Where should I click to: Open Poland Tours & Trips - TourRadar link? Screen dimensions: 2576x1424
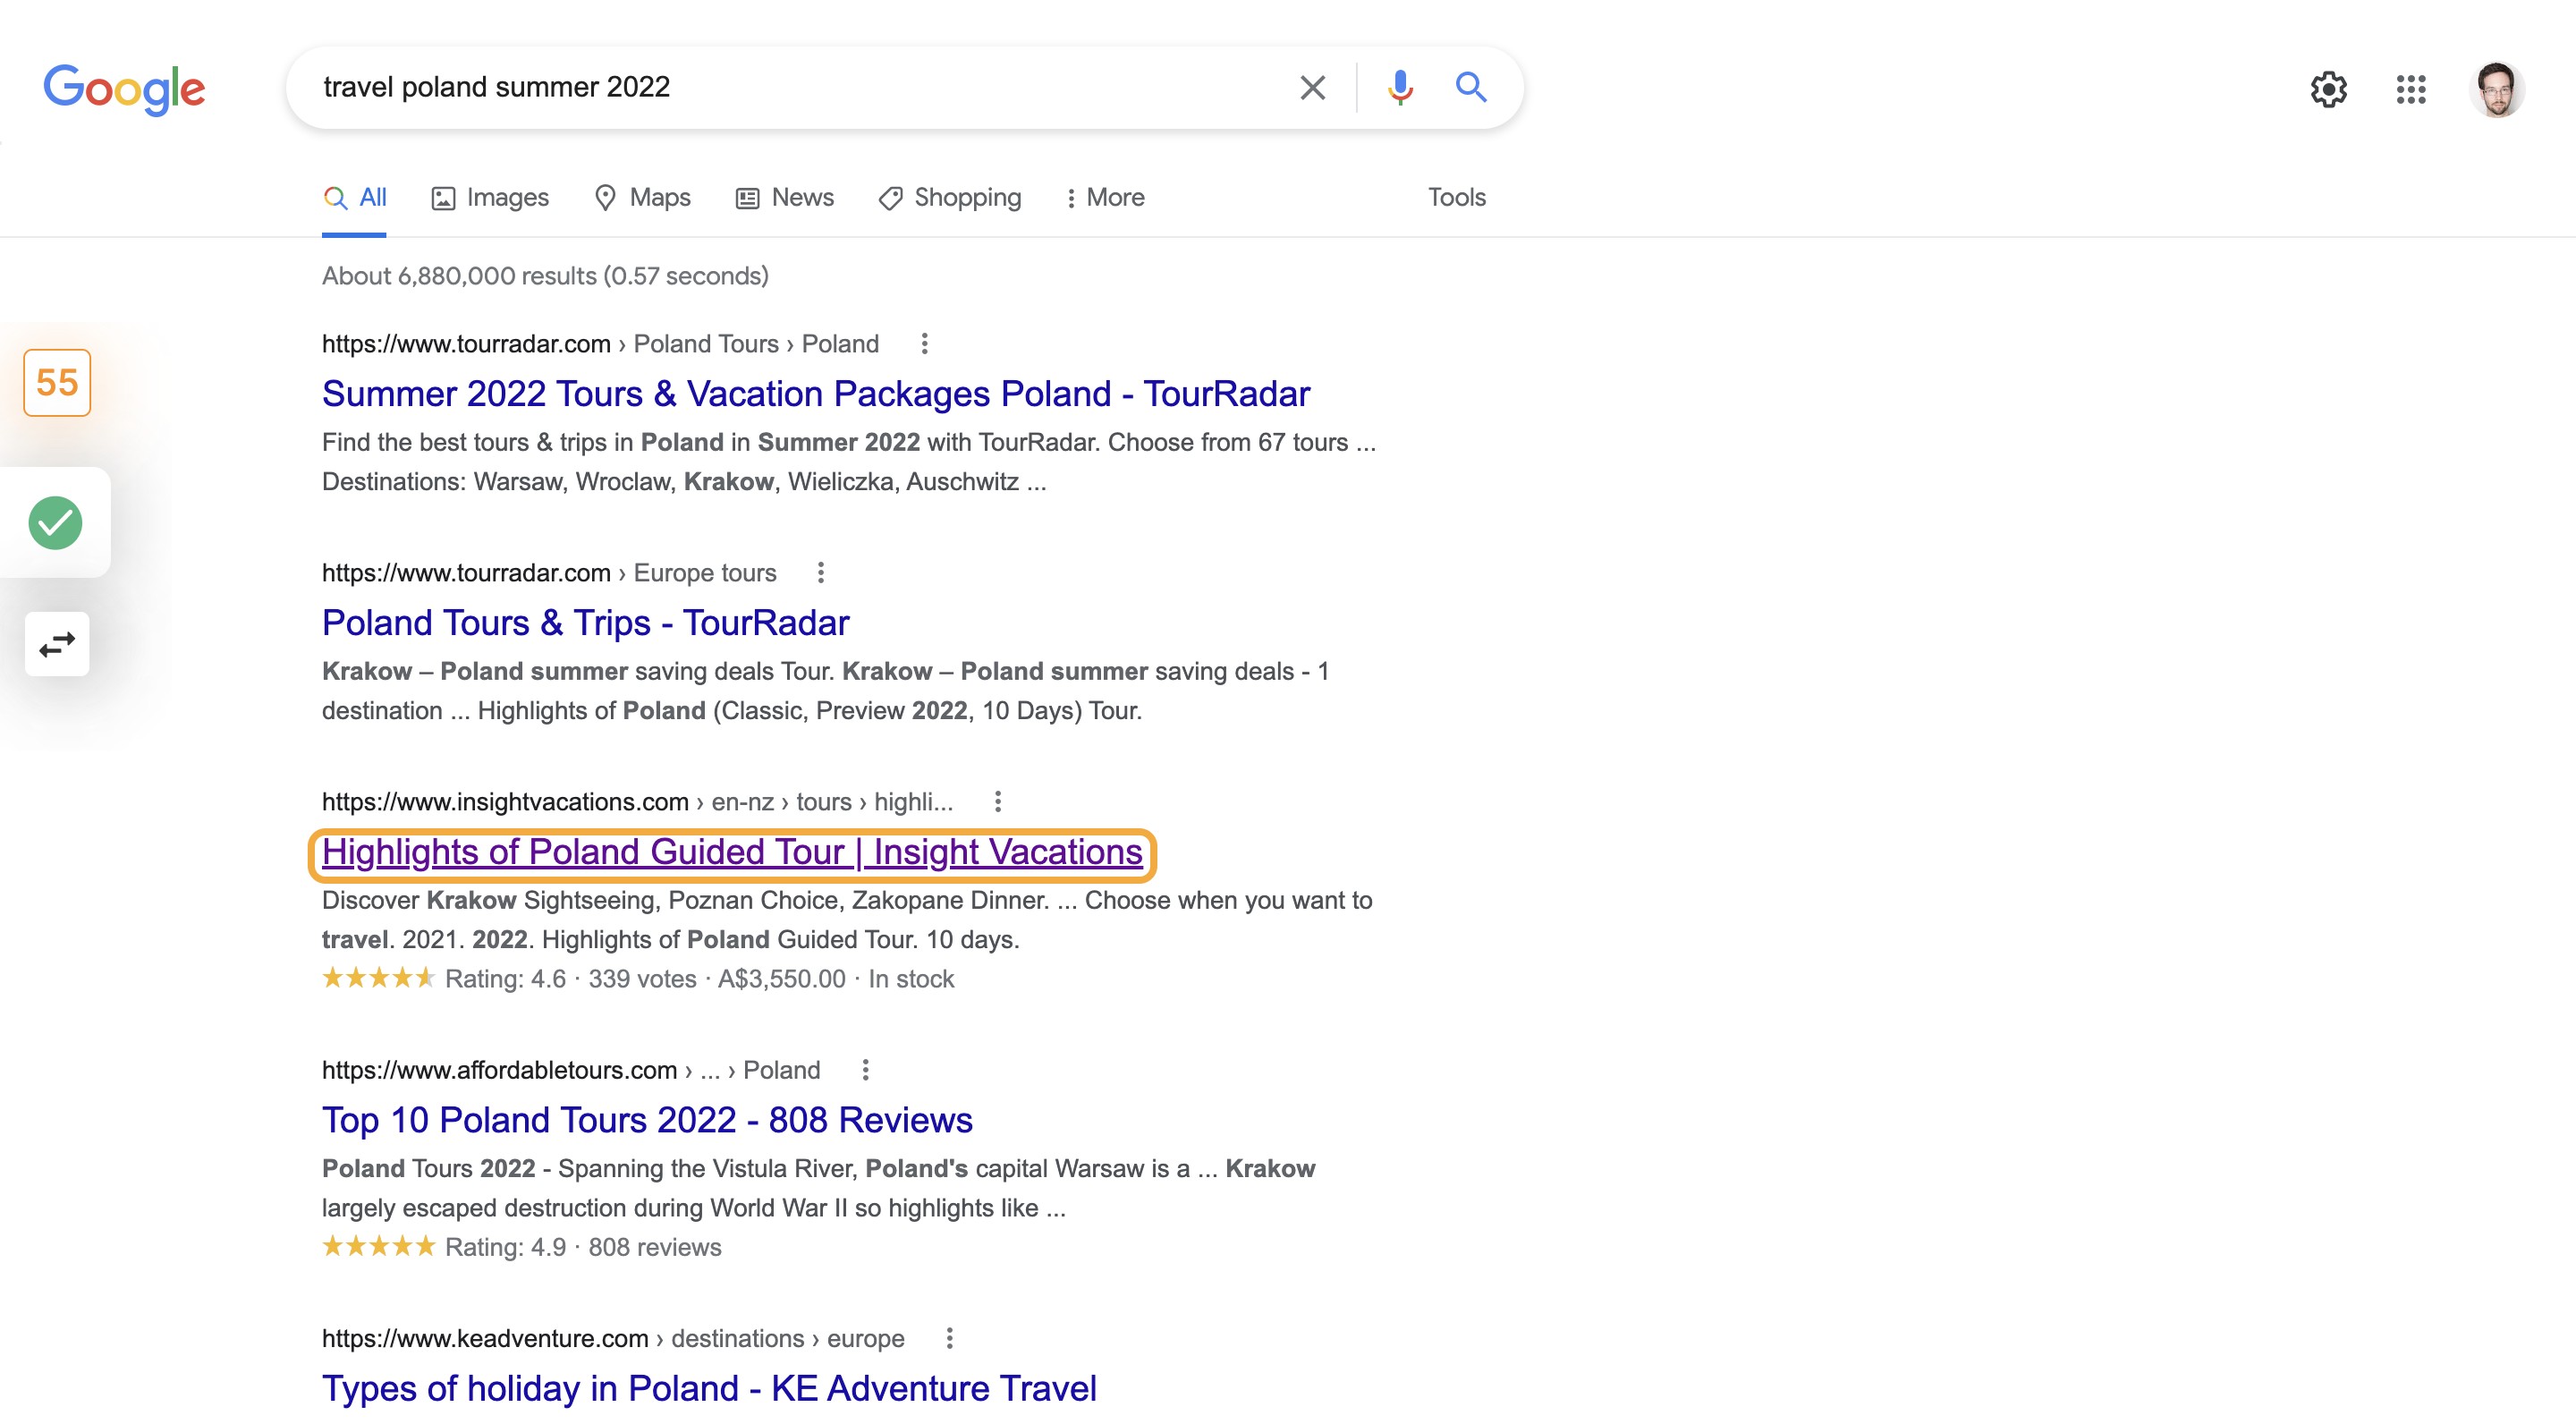[x=585, y=623]
